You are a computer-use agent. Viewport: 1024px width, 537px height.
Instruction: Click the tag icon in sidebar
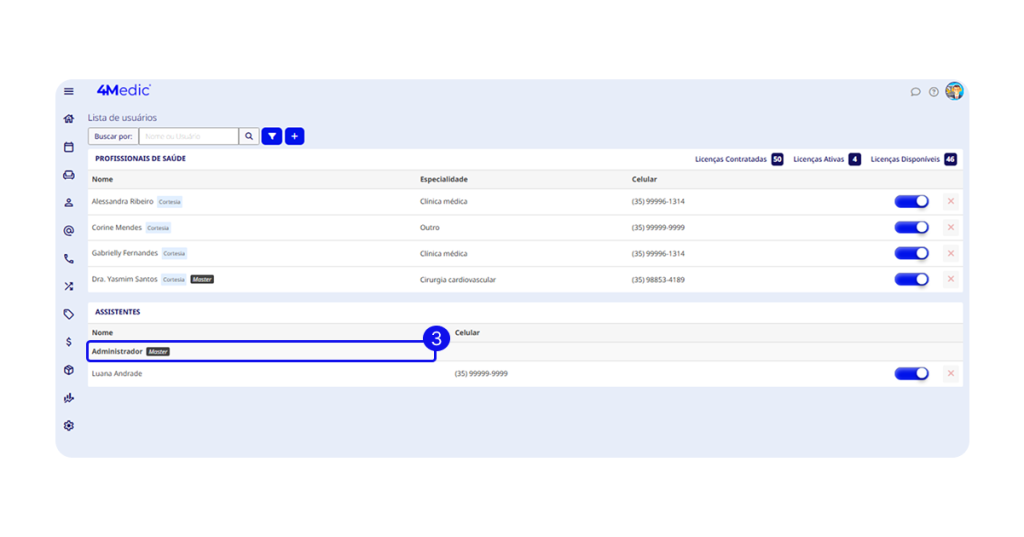pos(69,314)
